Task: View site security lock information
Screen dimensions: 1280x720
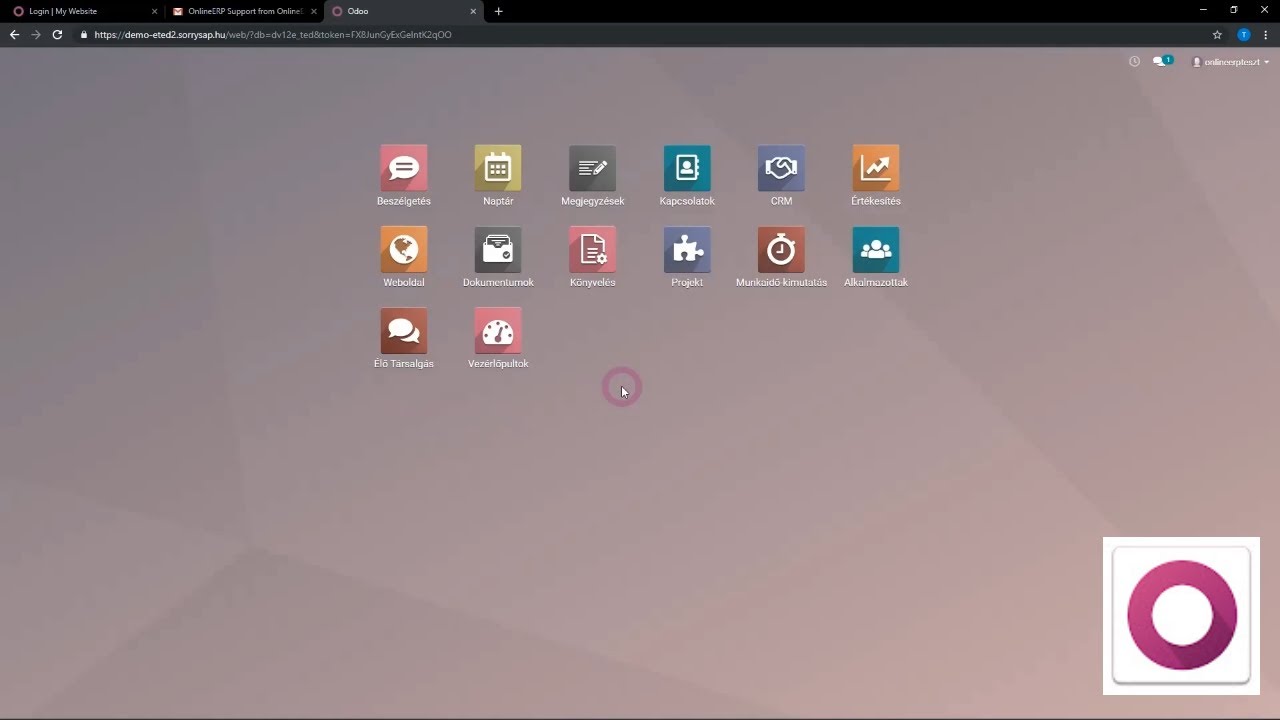Action: point(83,34)
